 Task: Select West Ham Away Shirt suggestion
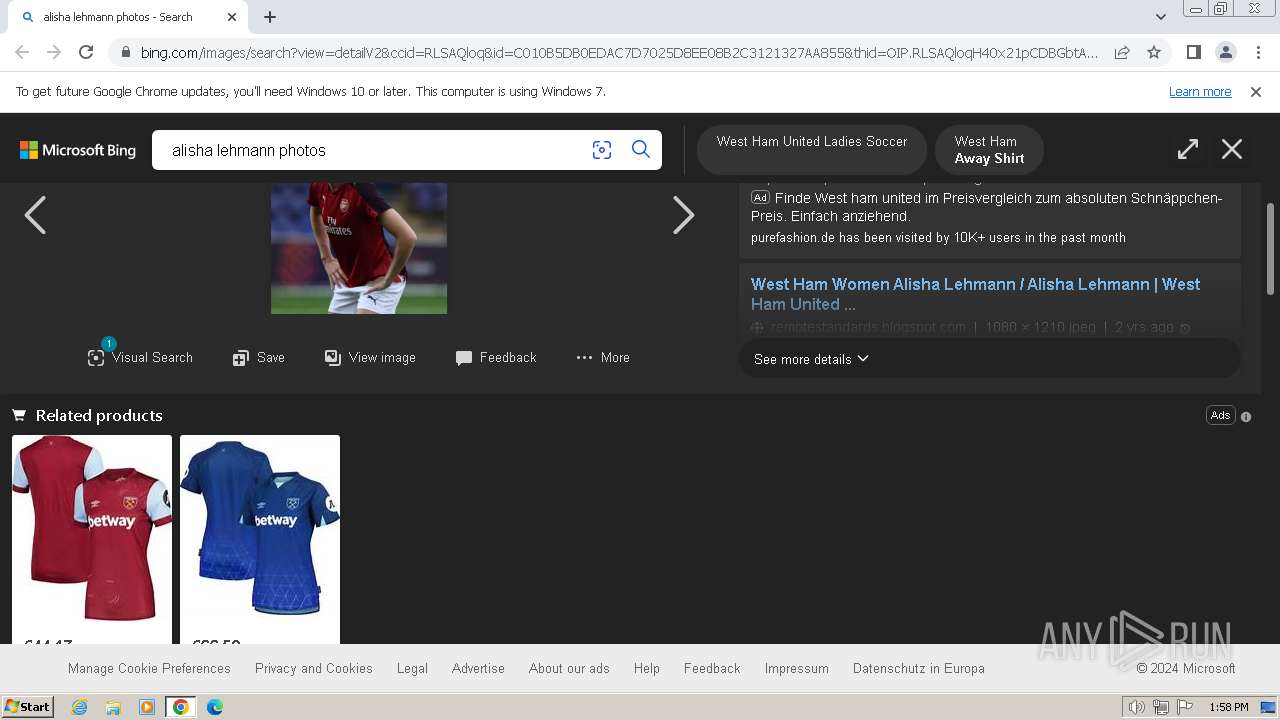point(989,150)
